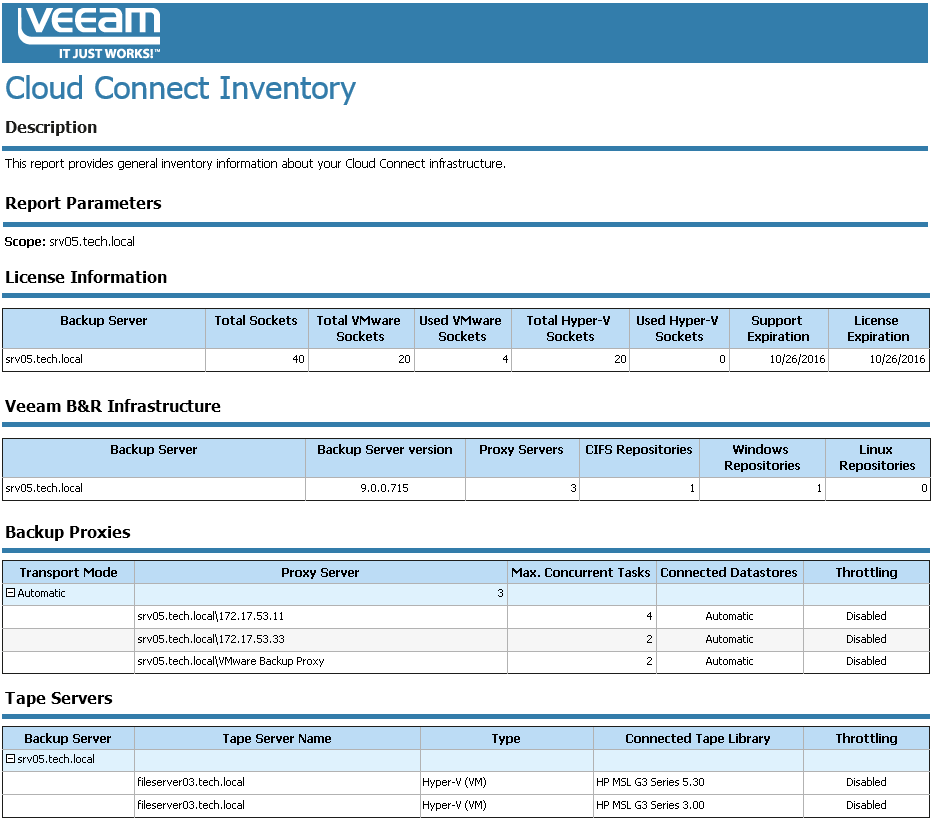933x824 pixels.
Task: Select HP MSL G3 Series 3.00 library
Action: pyautogui.click(x=650, y=805)
